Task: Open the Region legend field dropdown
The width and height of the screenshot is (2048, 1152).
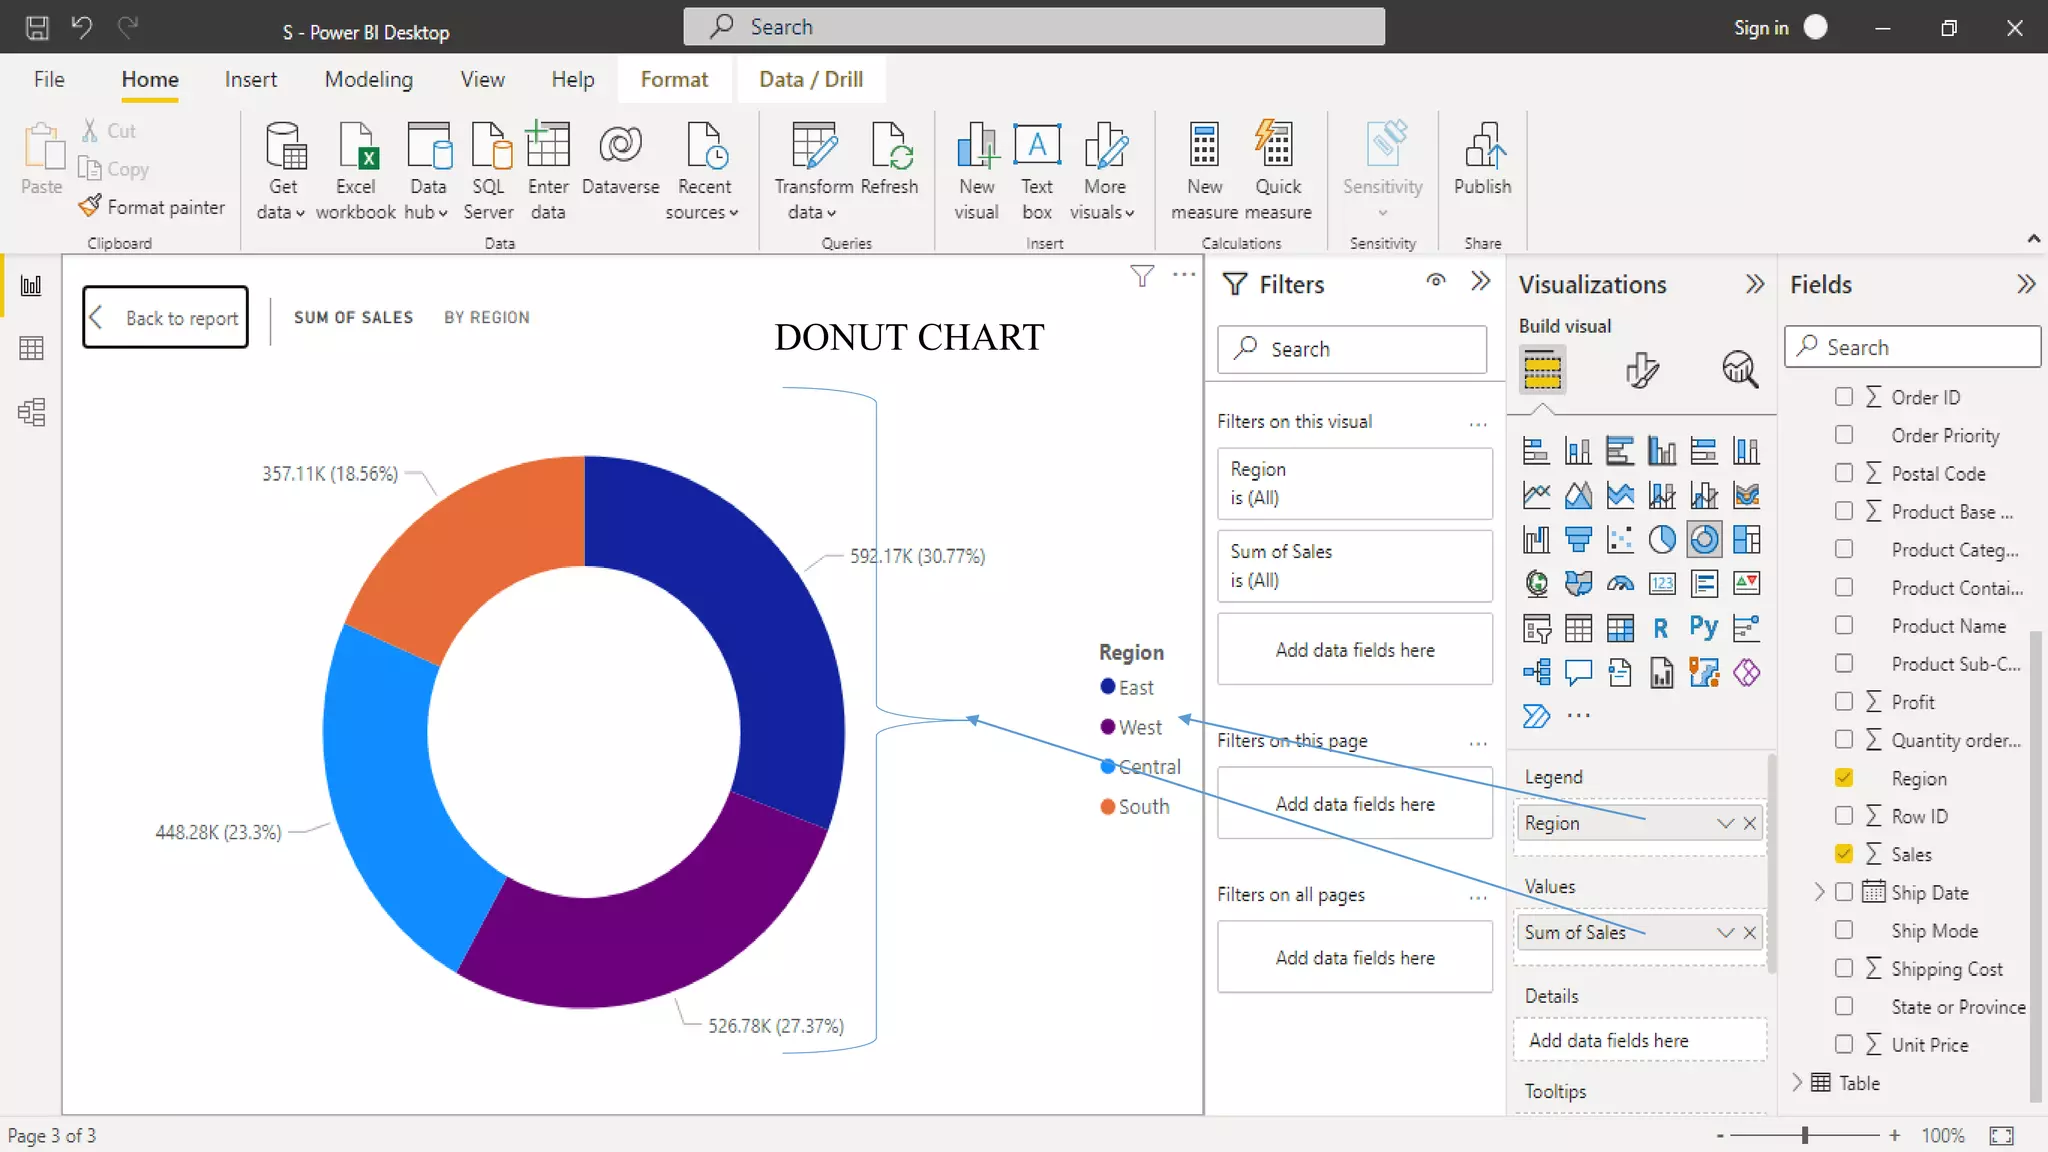Action: [x=1725, y=823]
